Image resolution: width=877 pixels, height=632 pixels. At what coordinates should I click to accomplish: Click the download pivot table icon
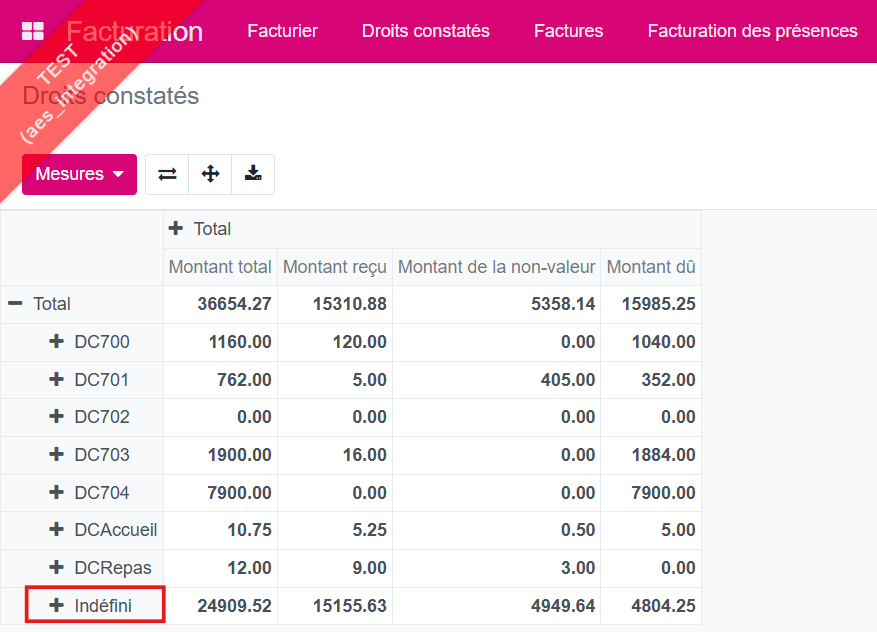pyautogui.click(x=253, y=174)
